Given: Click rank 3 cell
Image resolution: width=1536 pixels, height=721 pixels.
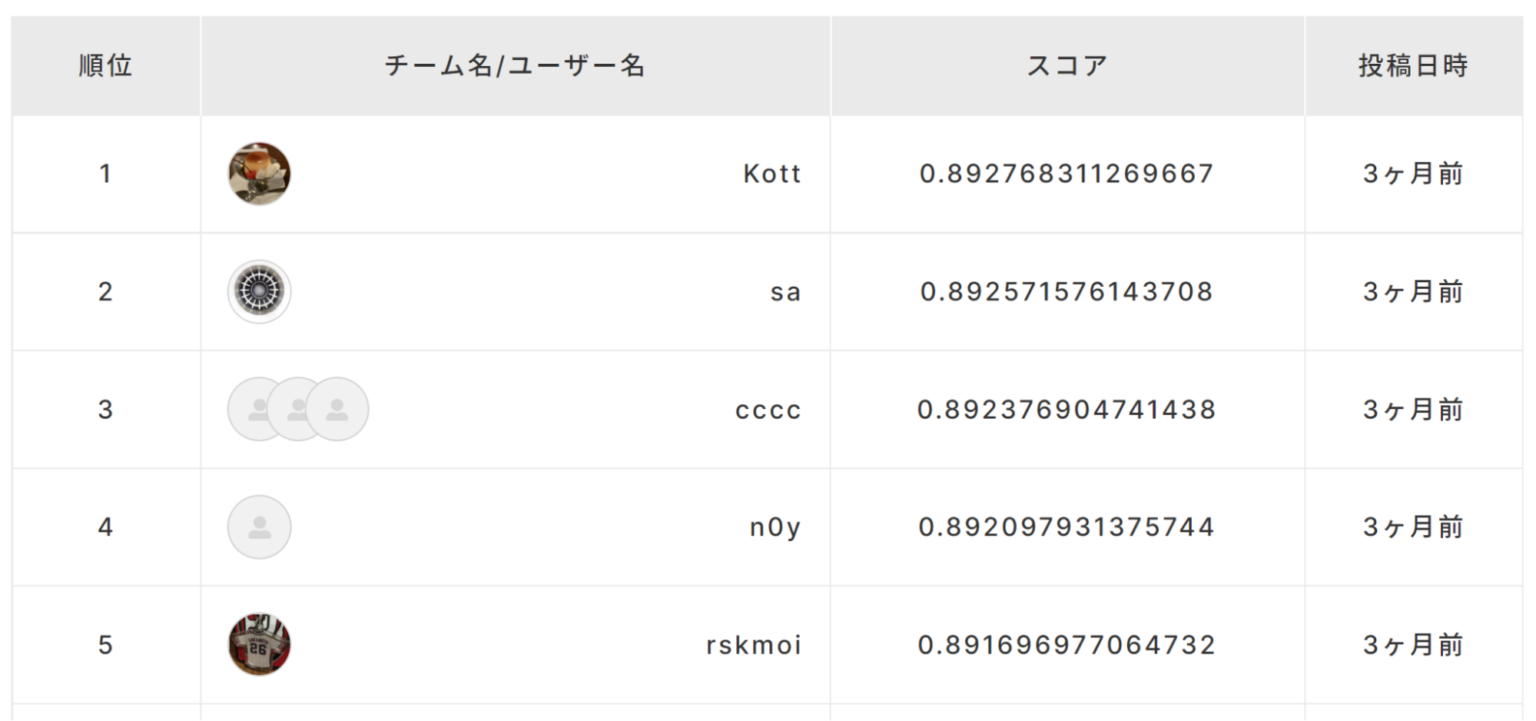Looking at the screenshot, I should click(x=105, y=410).
